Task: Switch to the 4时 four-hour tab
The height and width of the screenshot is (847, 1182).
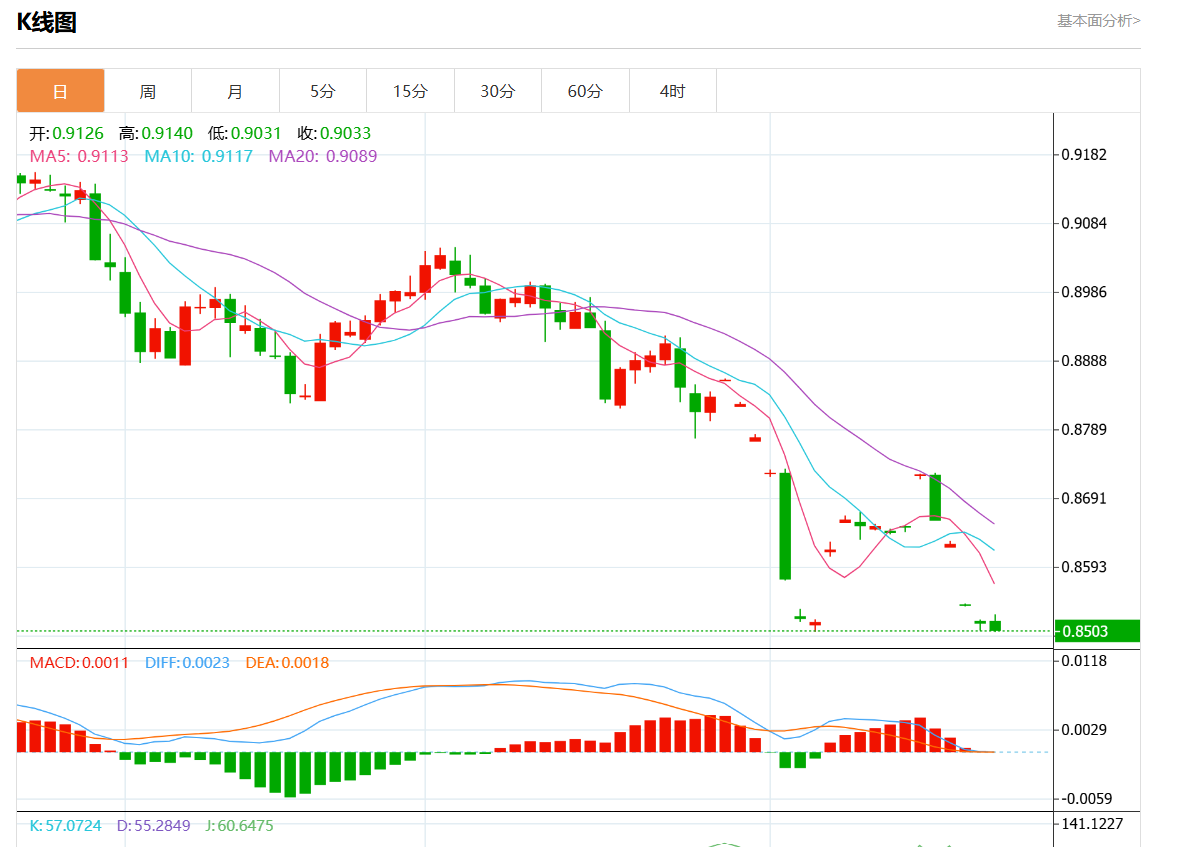Action: [x=672, y=91]
